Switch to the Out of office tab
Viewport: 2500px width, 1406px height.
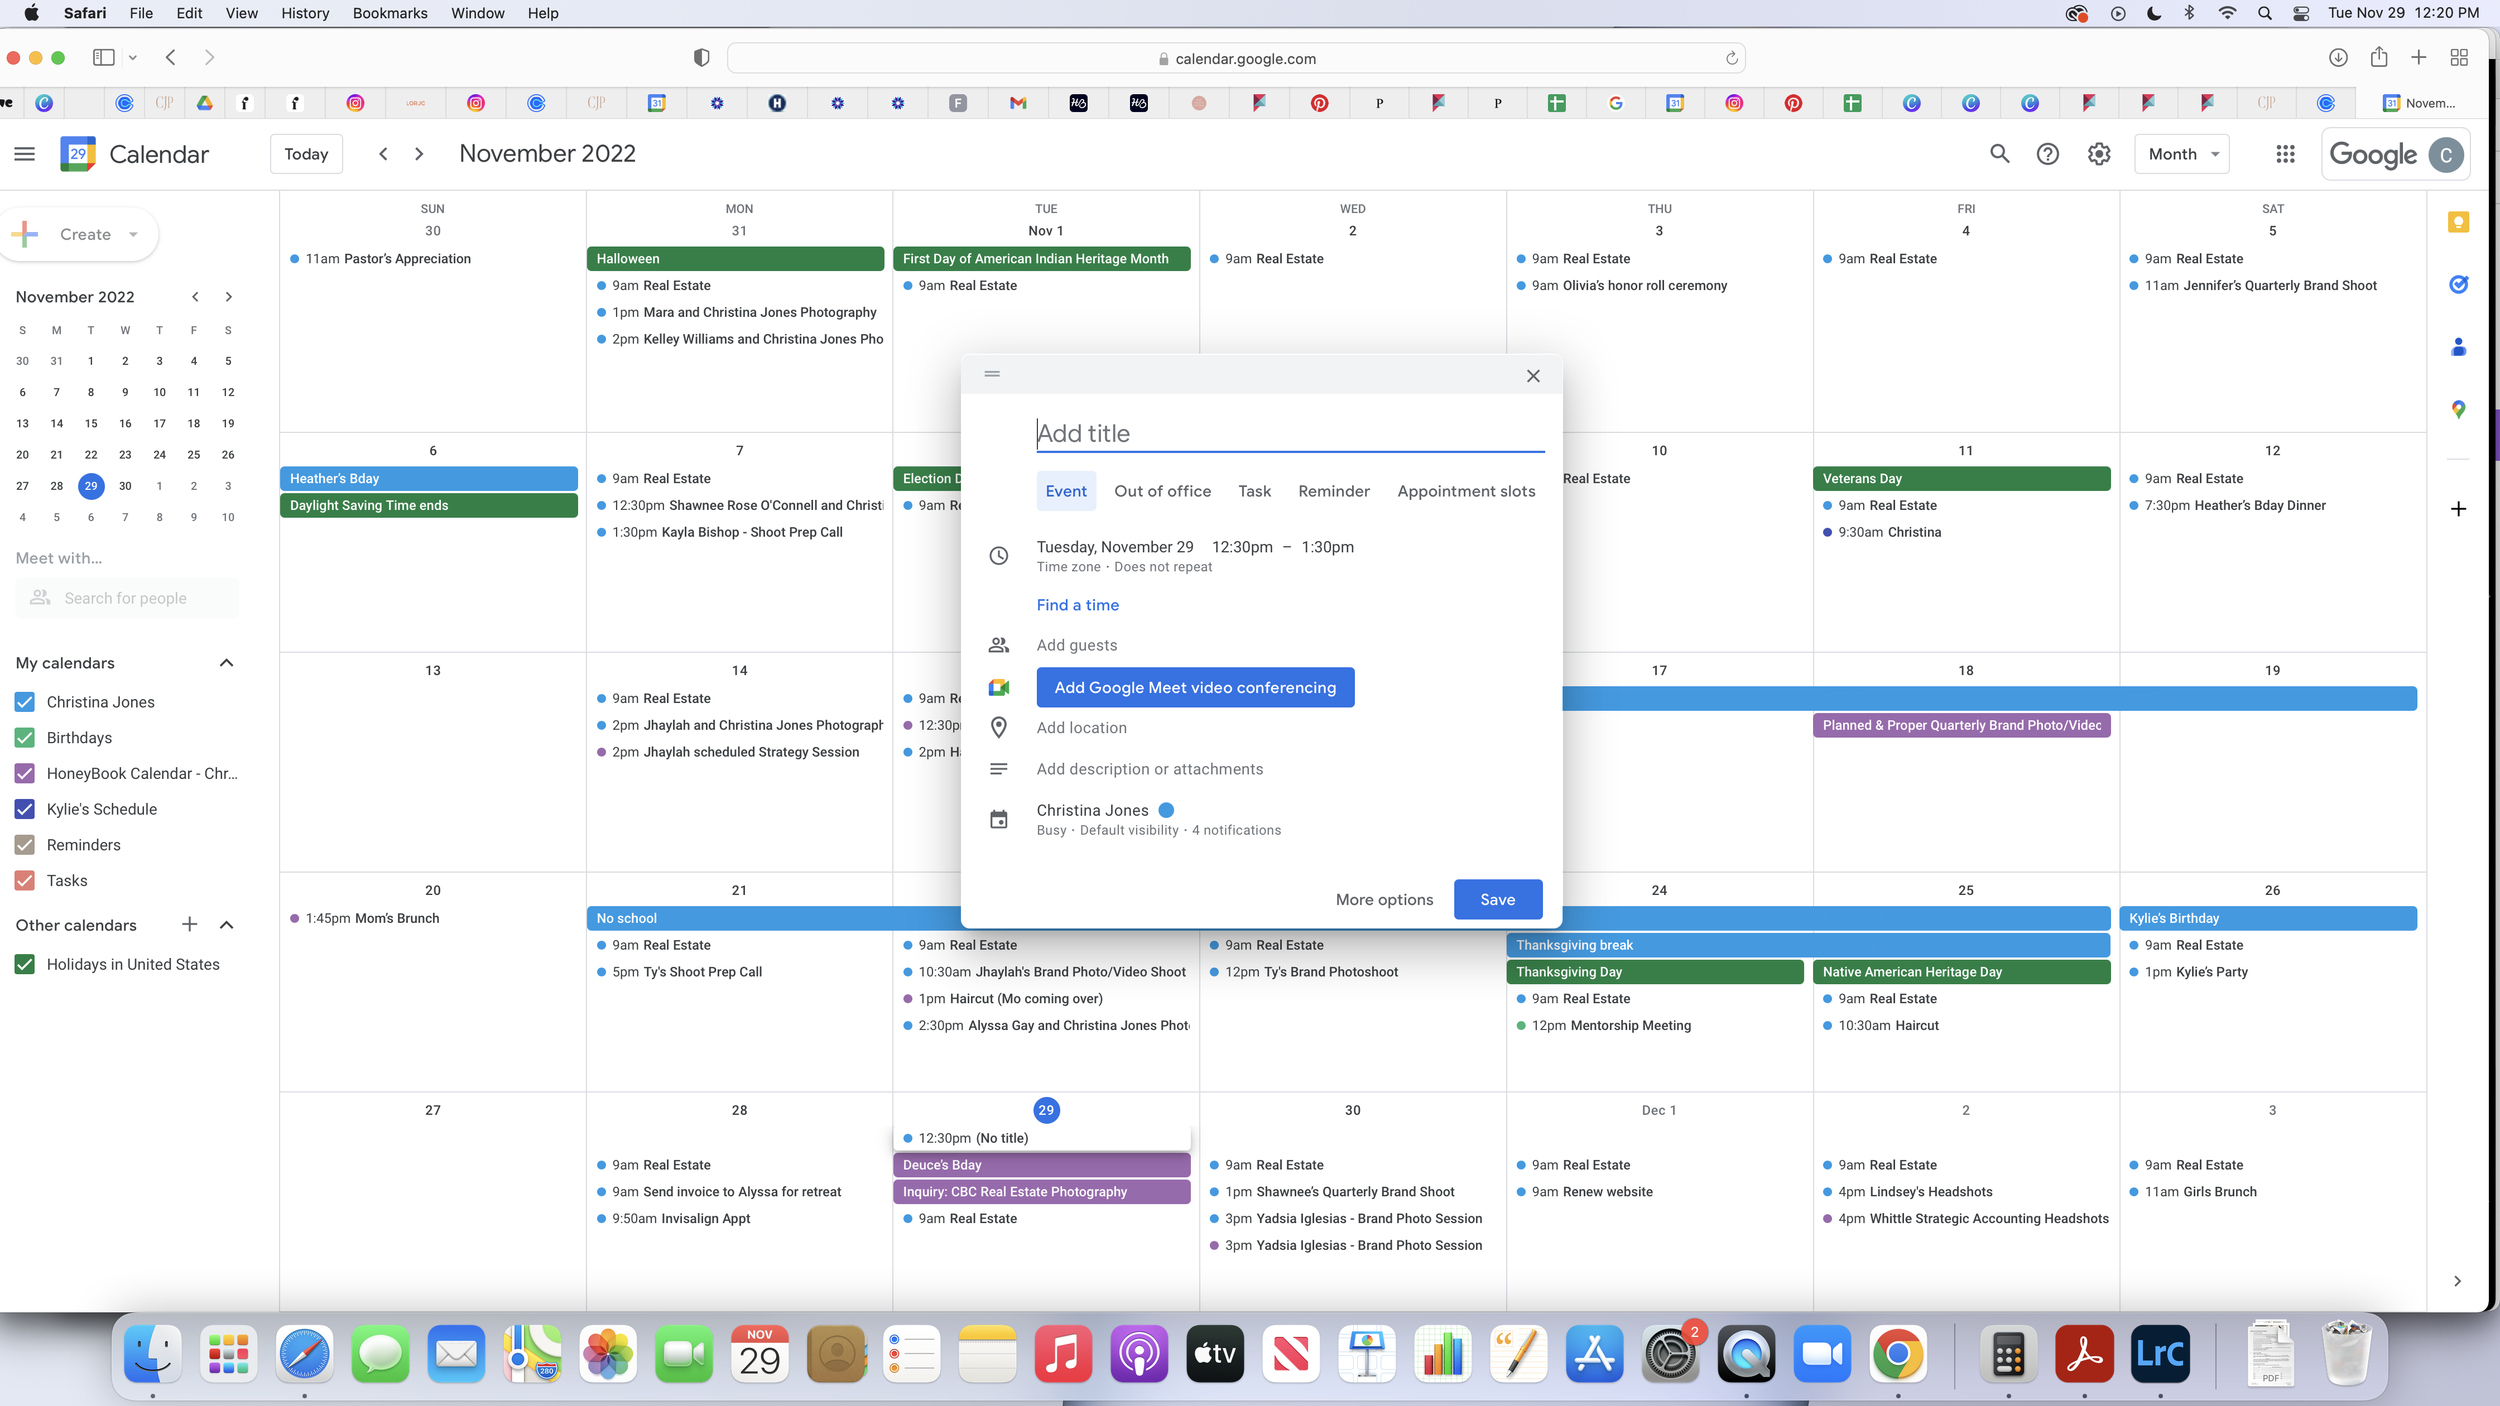pyautogui.click(x=1162, y=491)
